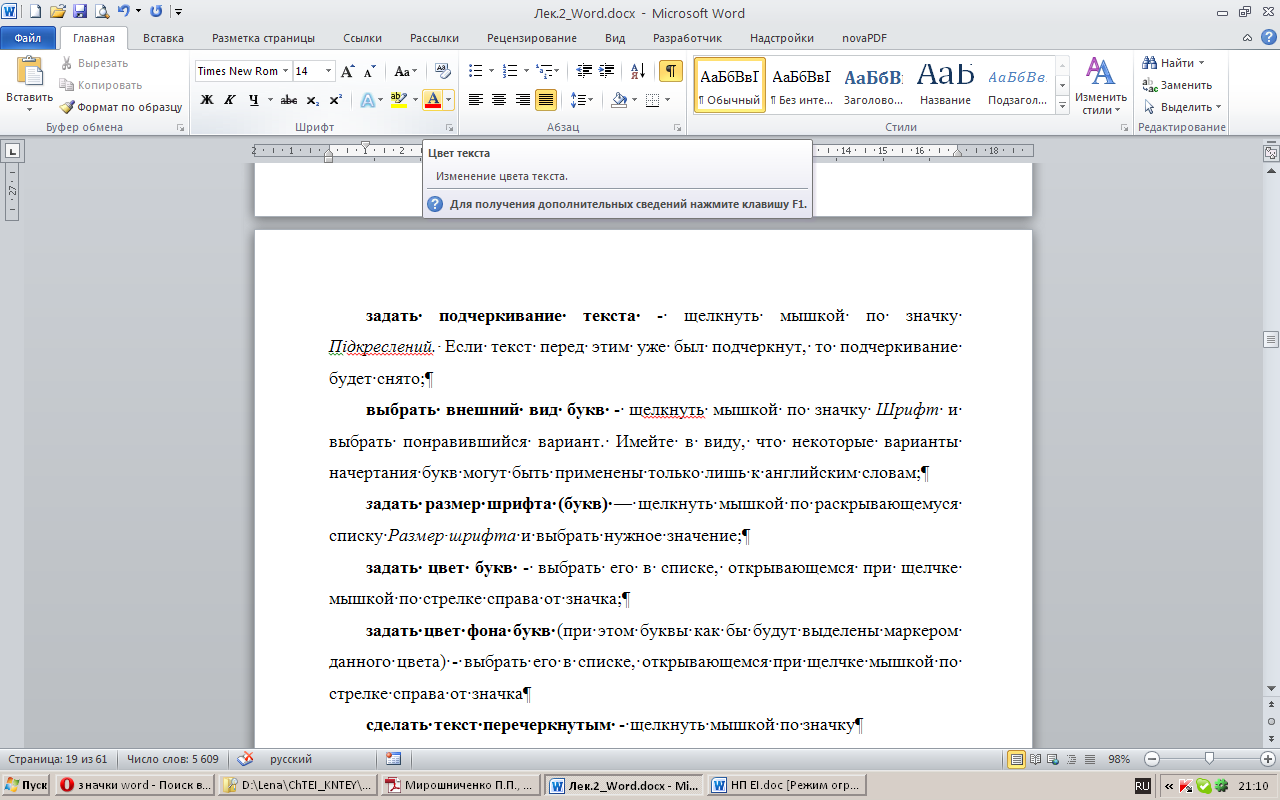Click the spell check icon in status bar

pos(245,759)
